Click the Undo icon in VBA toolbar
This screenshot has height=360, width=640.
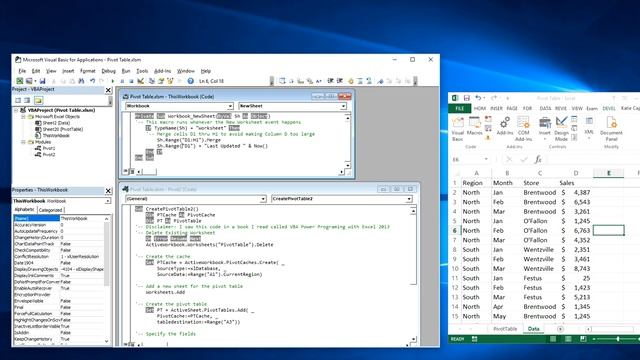click(x=93, y=81)
